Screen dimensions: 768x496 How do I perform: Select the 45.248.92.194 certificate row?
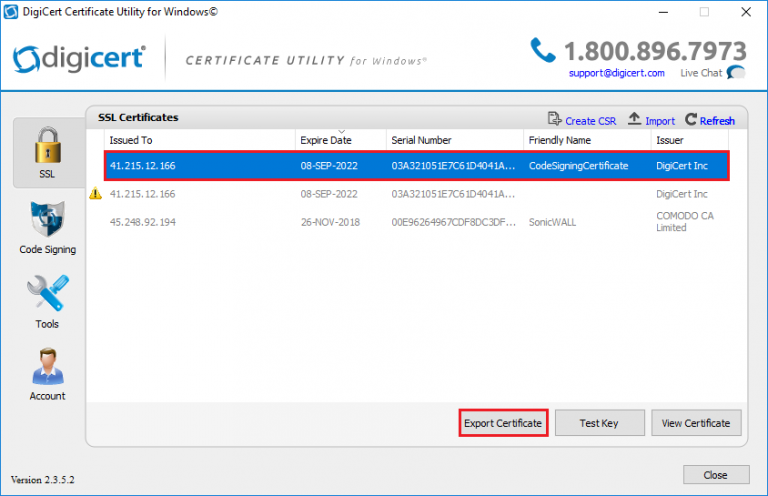(416, 222)
